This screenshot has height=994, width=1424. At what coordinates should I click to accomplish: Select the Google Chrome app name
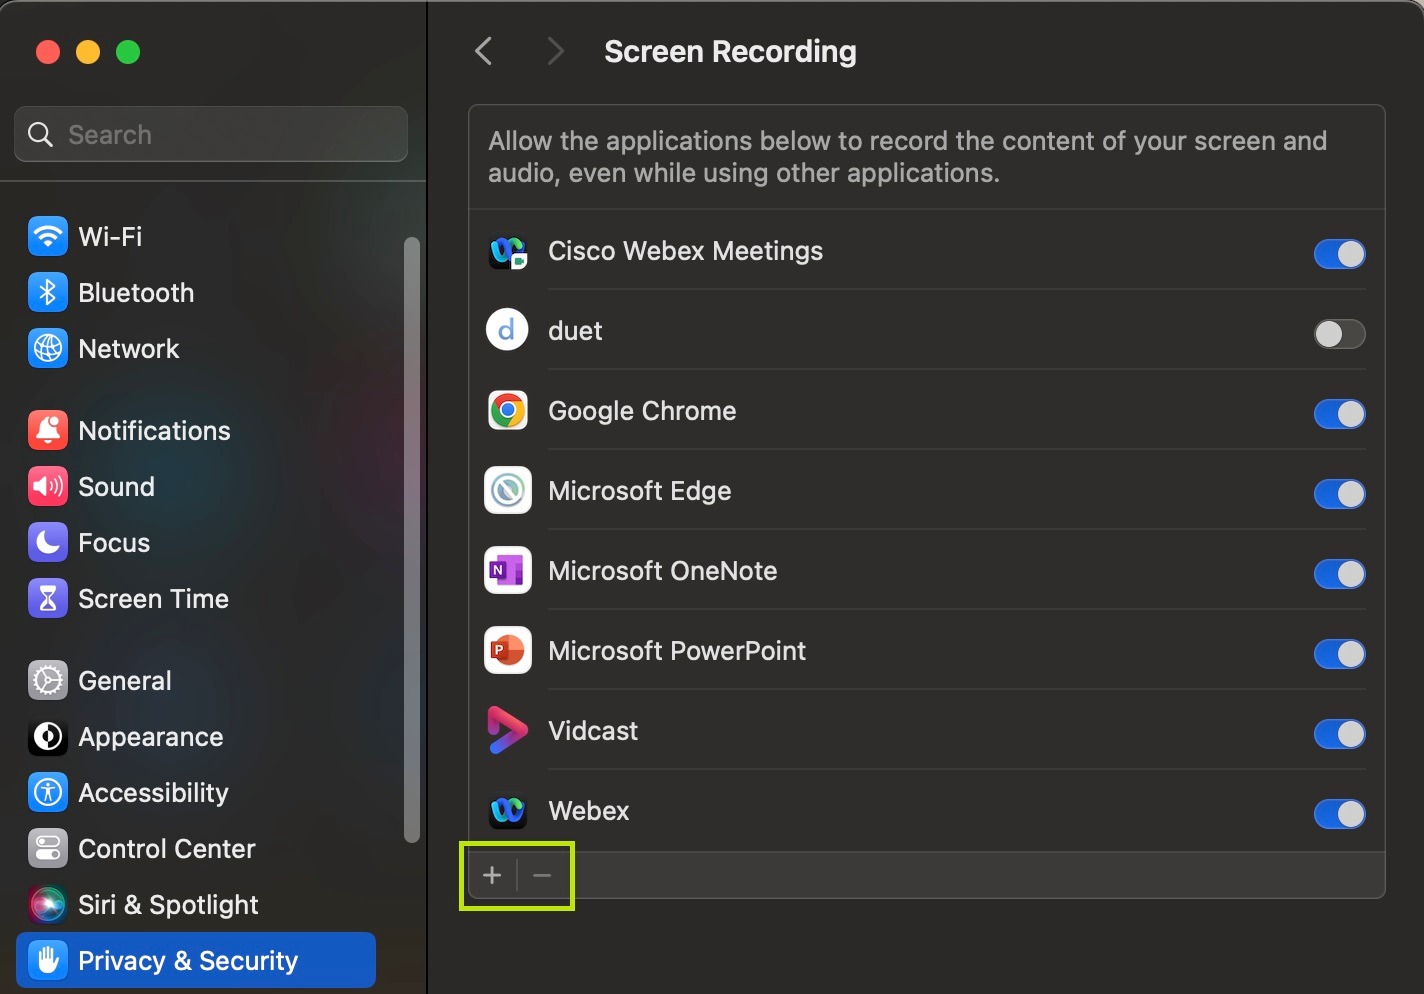pyautogui.click(x=642, y=411)
